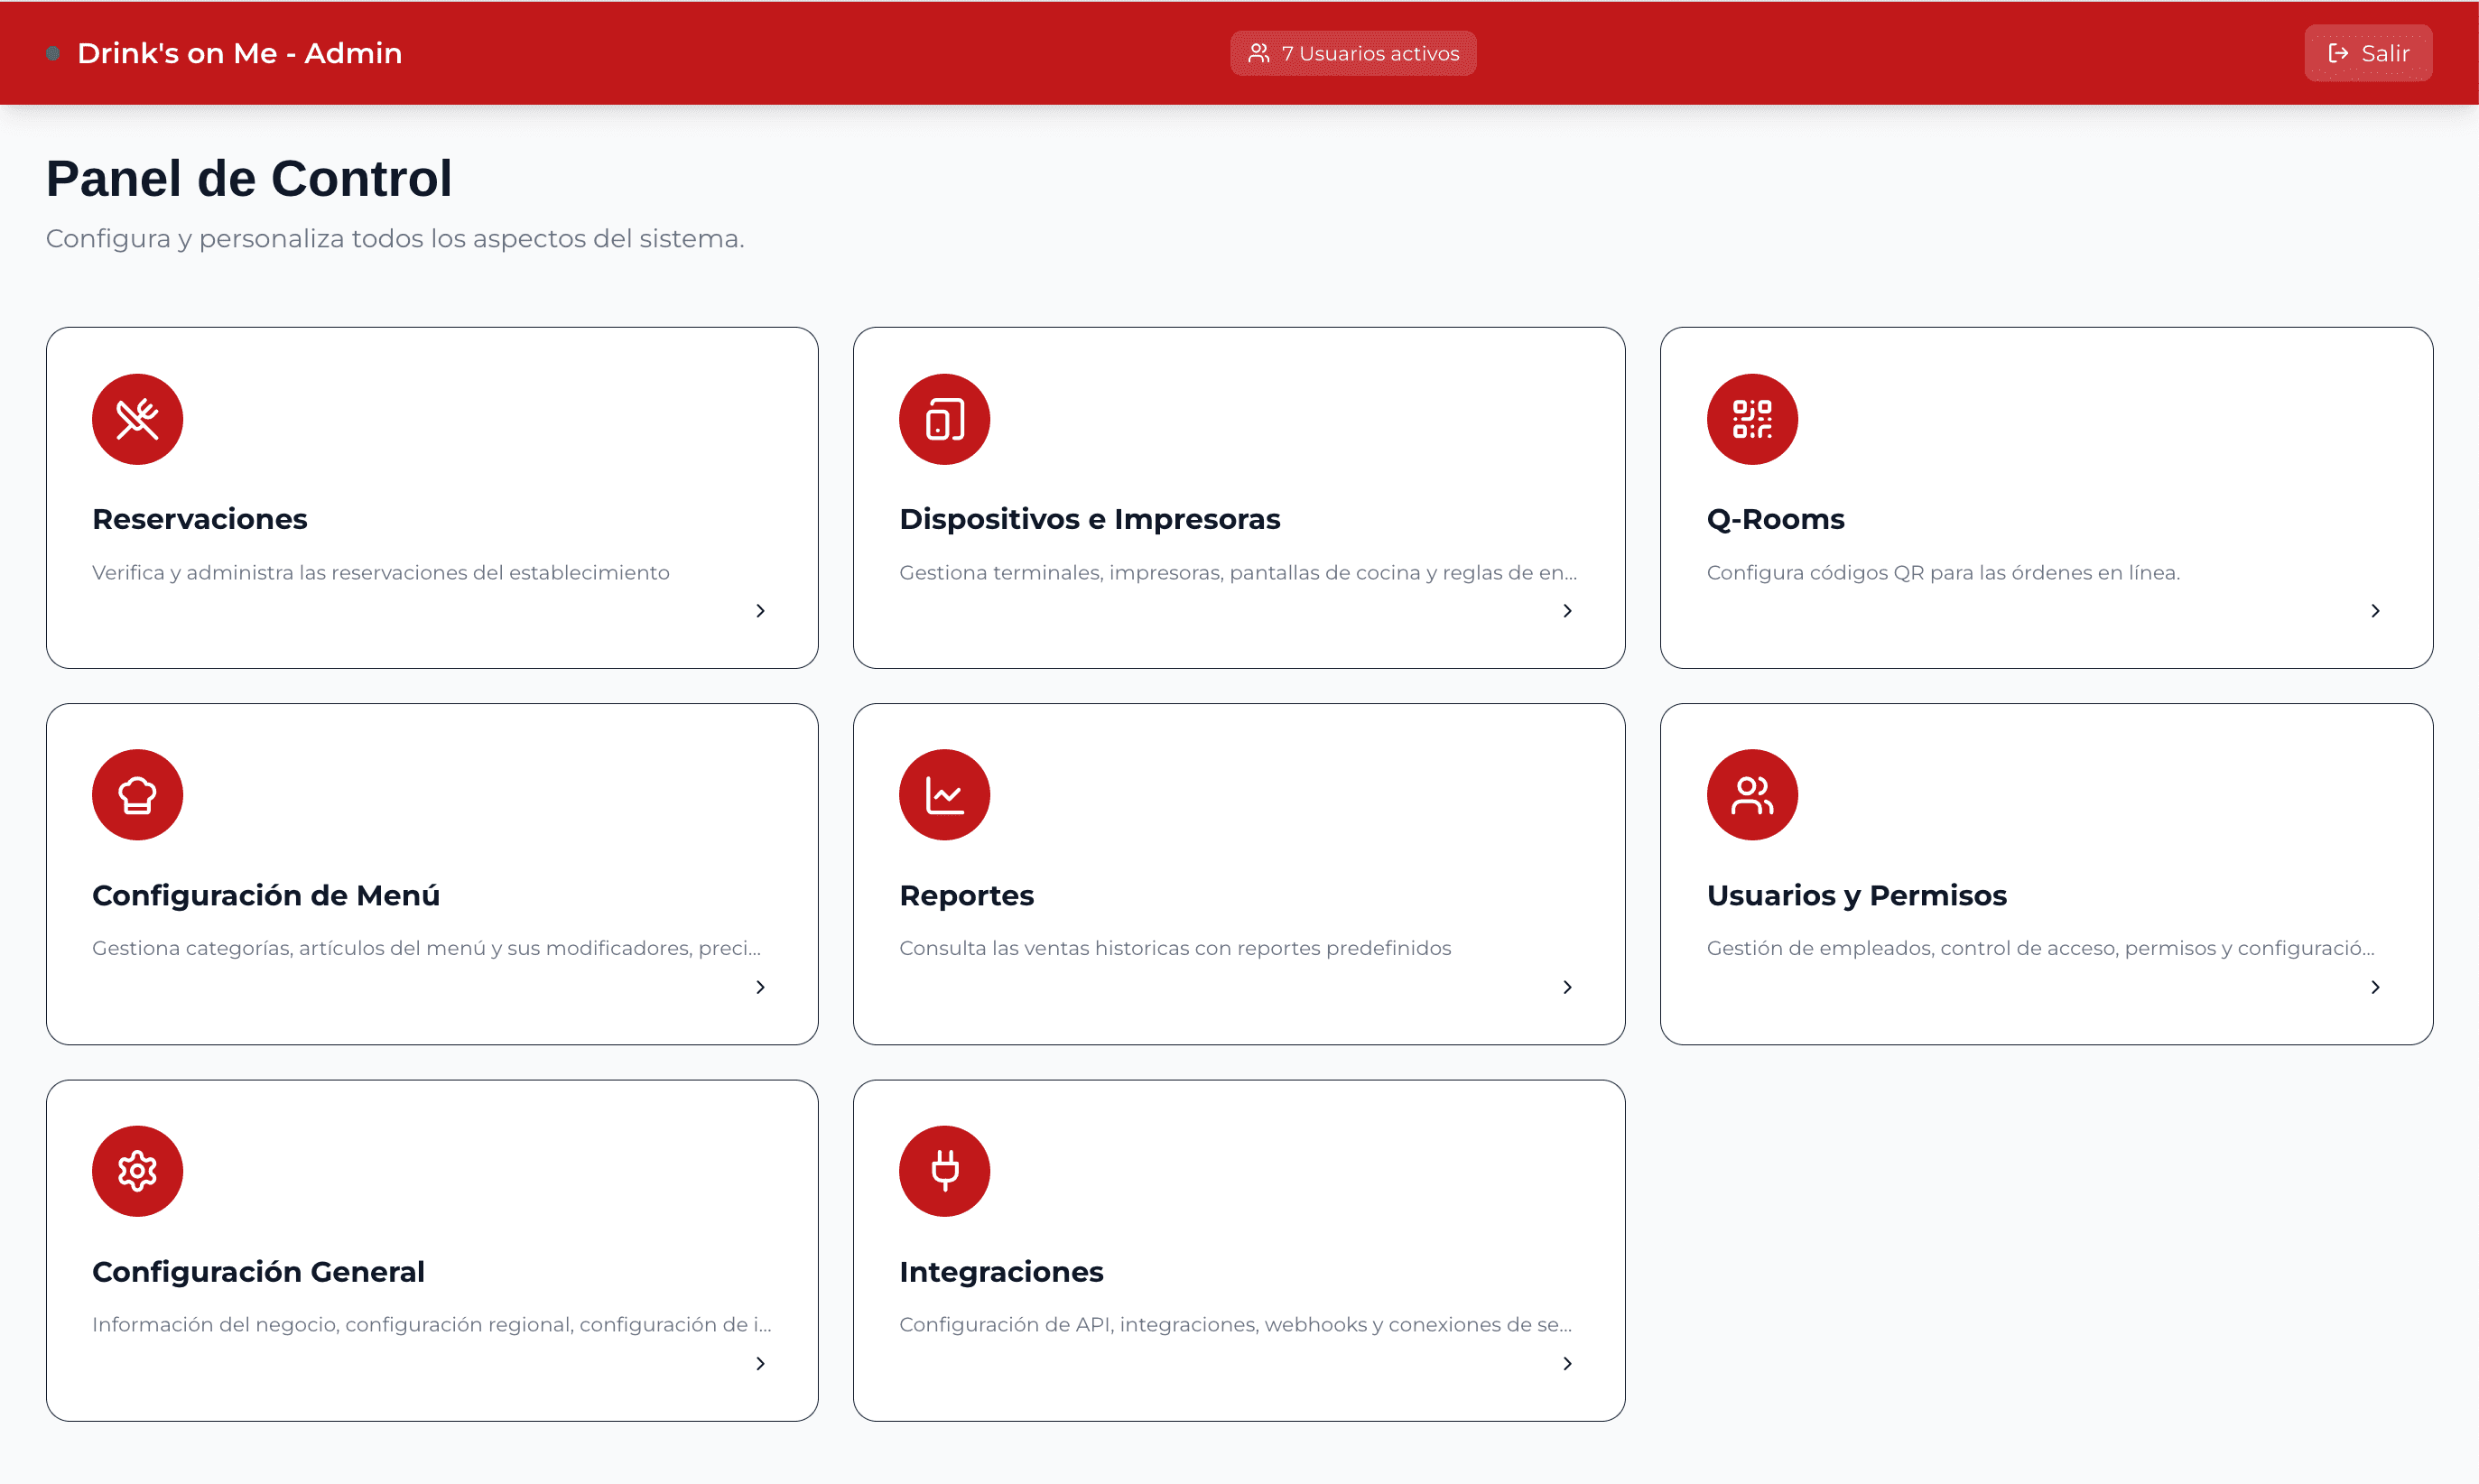Viewport: 2479px width, 1484px height.
Task: Open Dispositivos e Impresoras using its chevron arrow
Action: 1567,610
